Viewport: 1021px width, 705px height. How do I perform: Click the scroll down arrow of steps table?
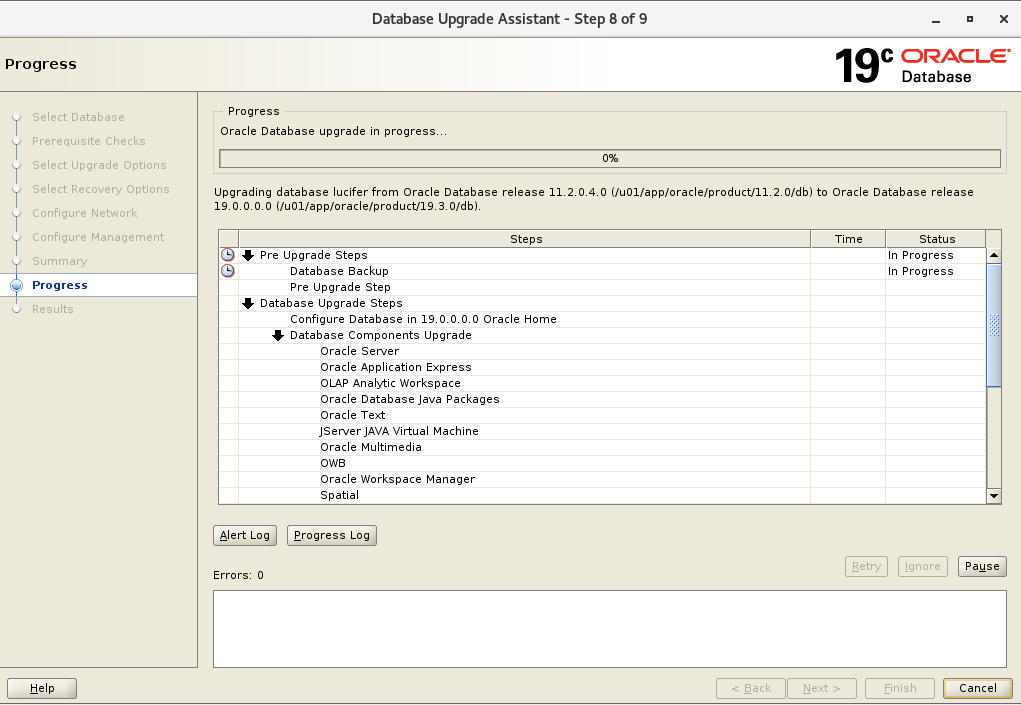[994, 496]
